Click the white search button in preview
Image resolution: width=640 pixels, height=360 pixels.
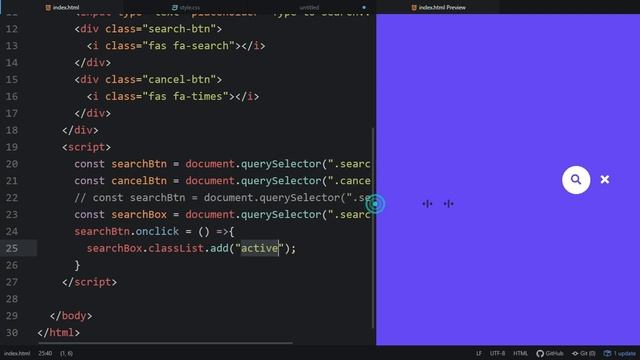[x=576, y=180]
